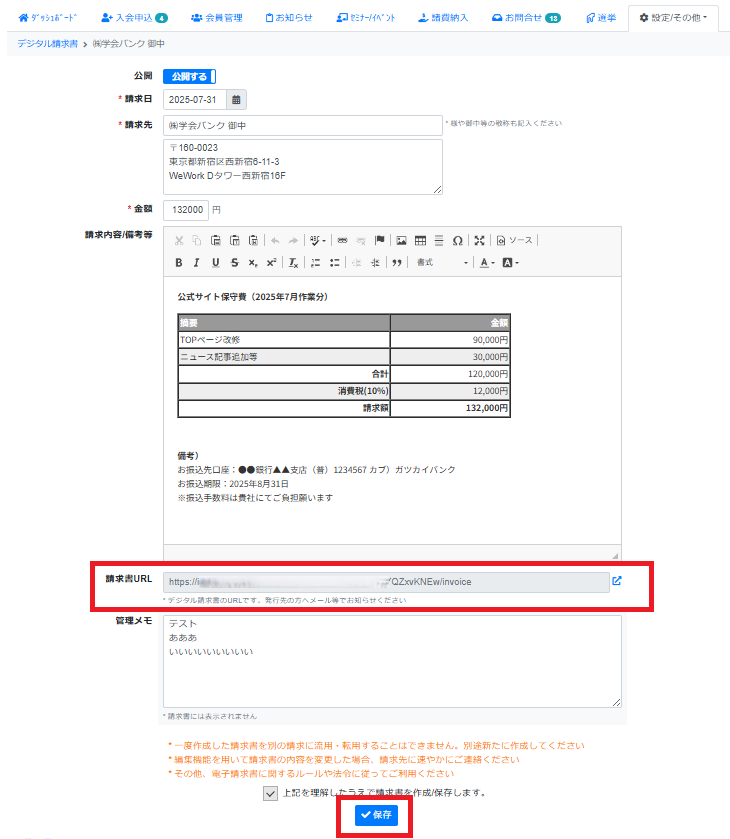This screenshot has width=730, height=839.
Task: Go to the 会員管理 tab
Action: [216, 18]
